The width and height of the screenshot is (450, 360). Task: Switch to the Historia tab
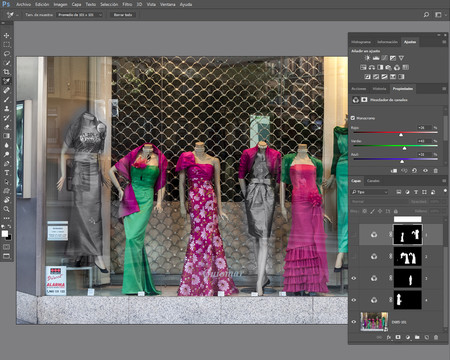pos(379,89)
